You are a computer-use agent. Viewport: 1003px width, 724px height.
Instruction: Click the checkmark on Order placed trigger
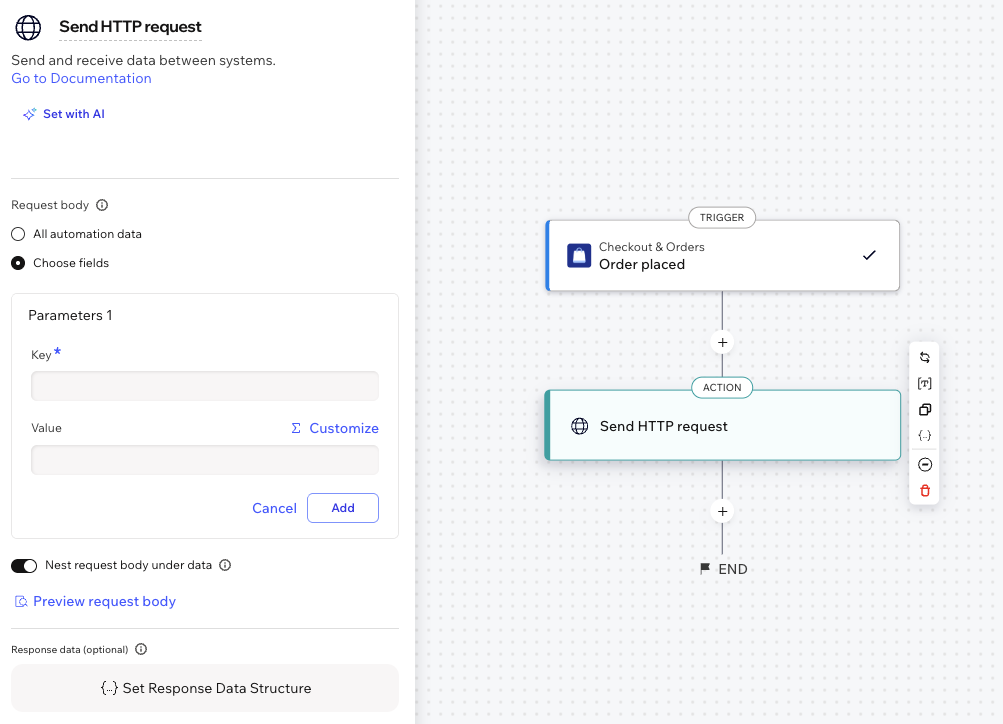tap(869, 255)
